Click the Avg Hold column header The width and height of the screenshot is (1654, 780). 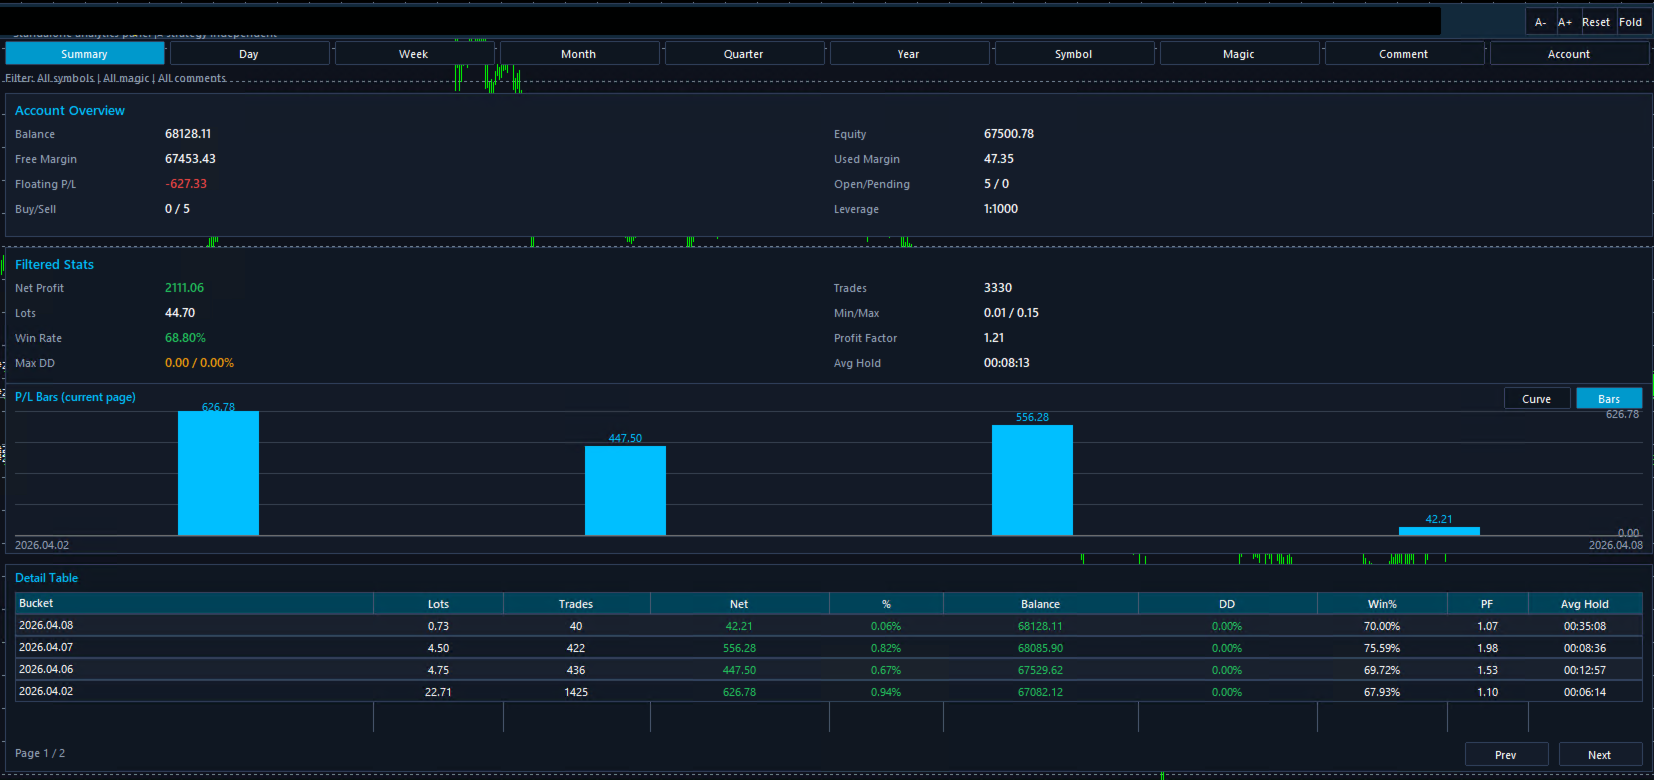click(x=1585, y=603)
